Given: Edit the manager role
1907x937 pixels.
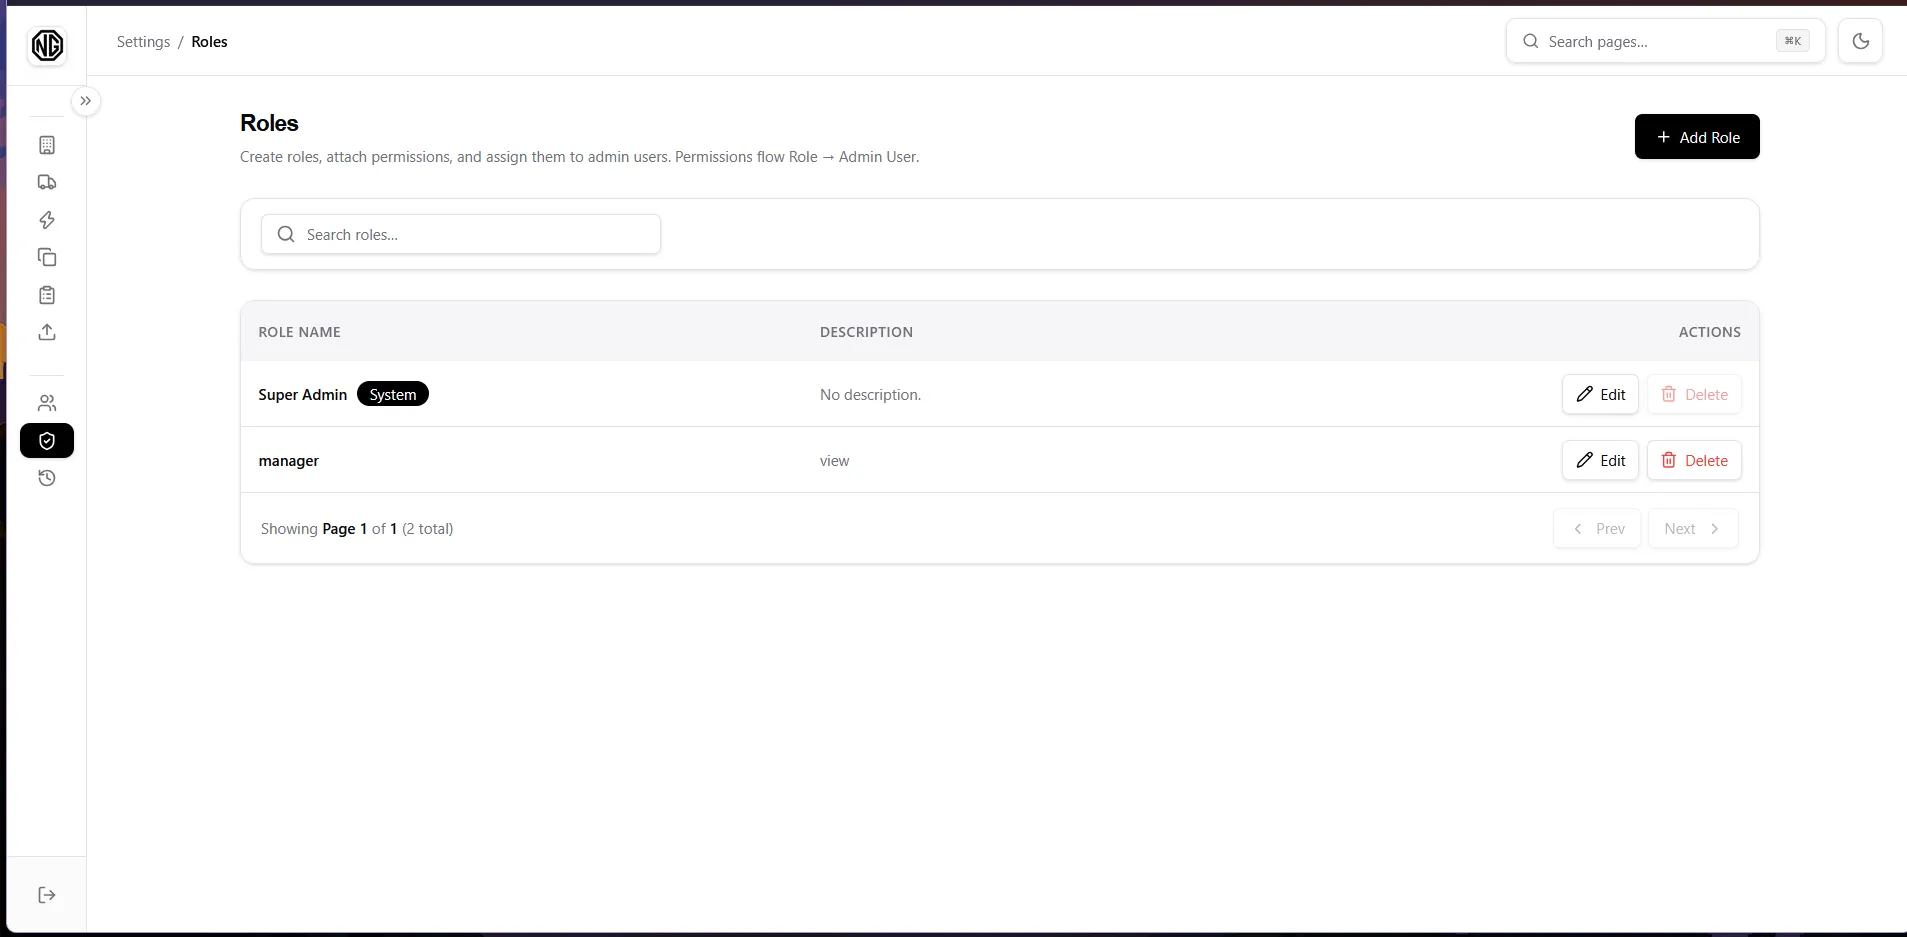Looking at the screenshot, I should (1600, 460).
